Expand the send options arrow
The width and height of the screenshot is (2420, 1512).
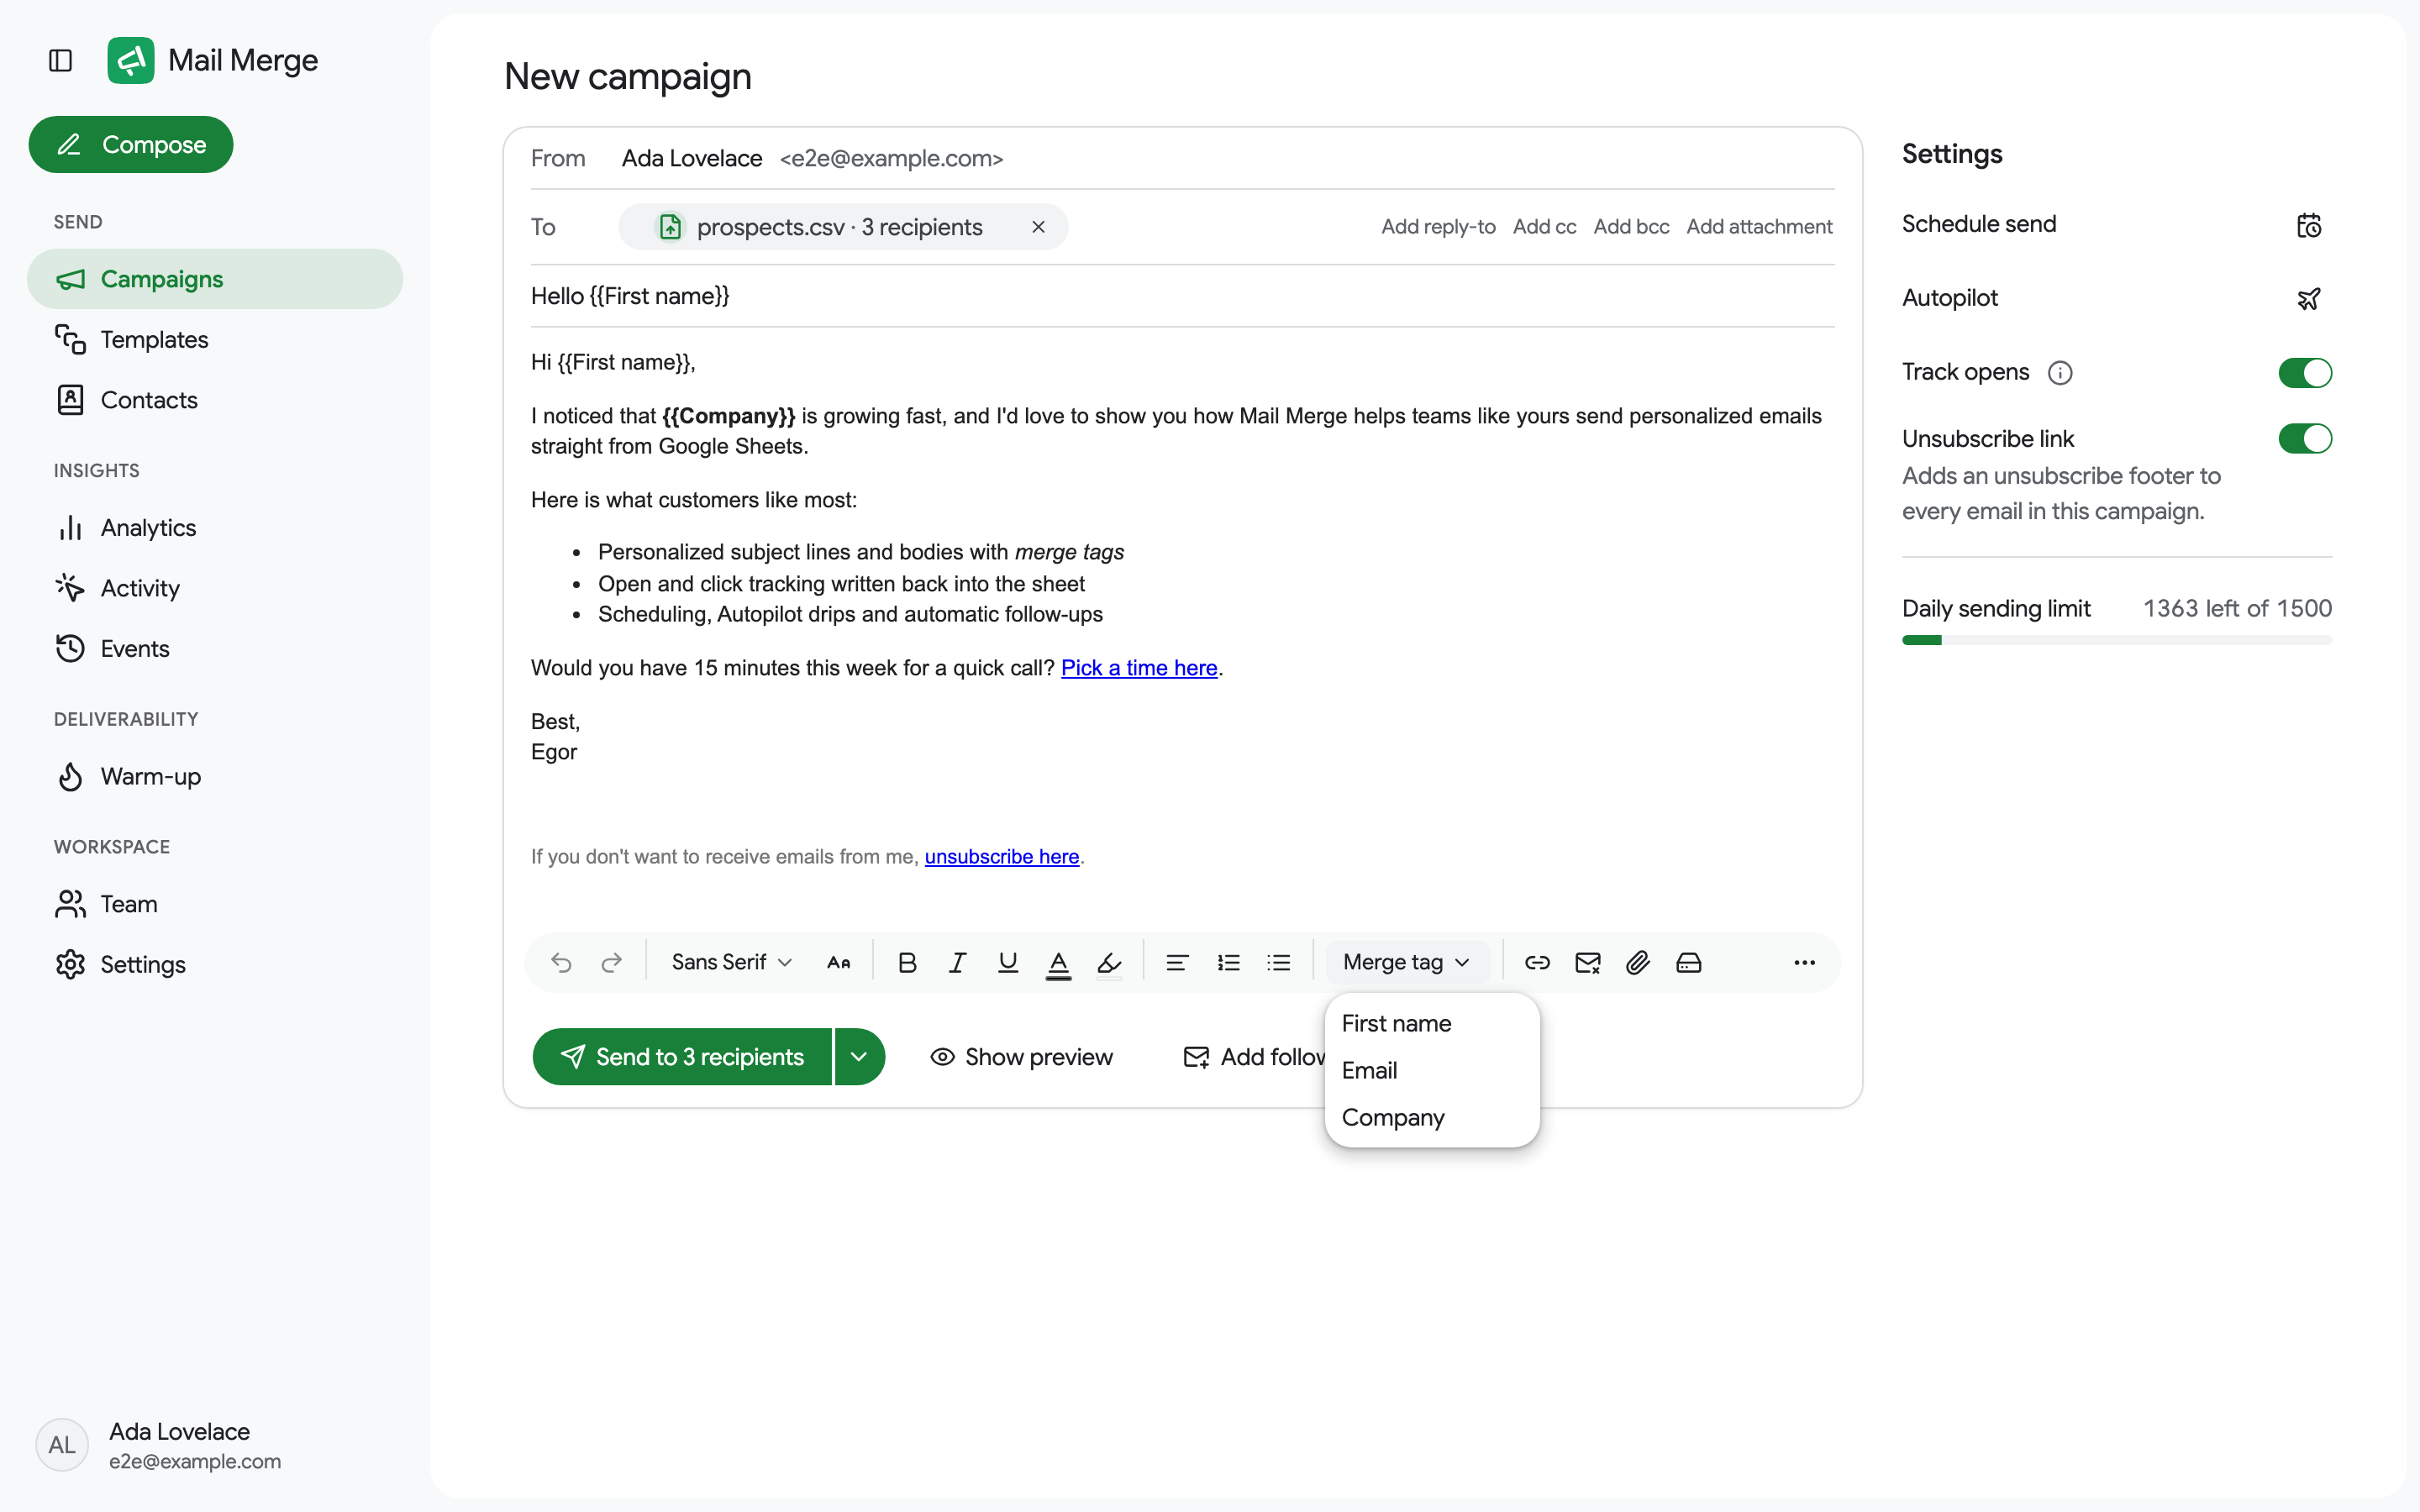pyautogui.click(x=859, y=1056)
